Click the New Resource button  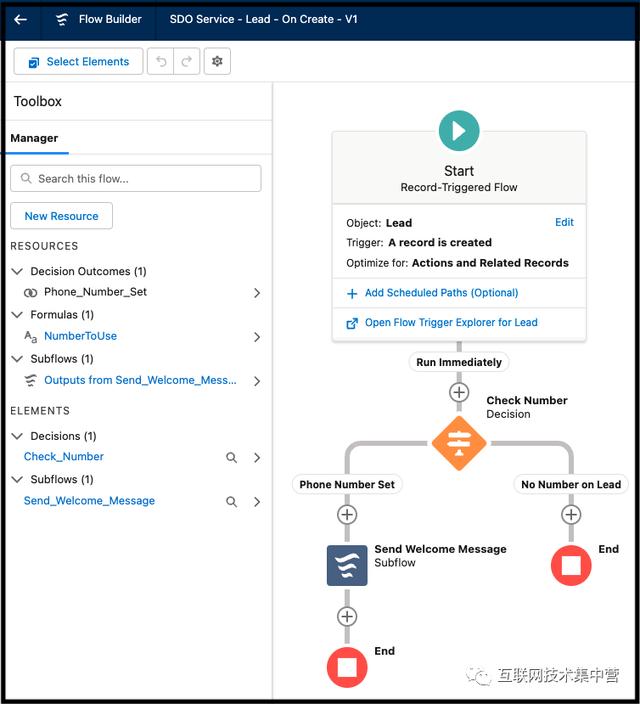62,216
